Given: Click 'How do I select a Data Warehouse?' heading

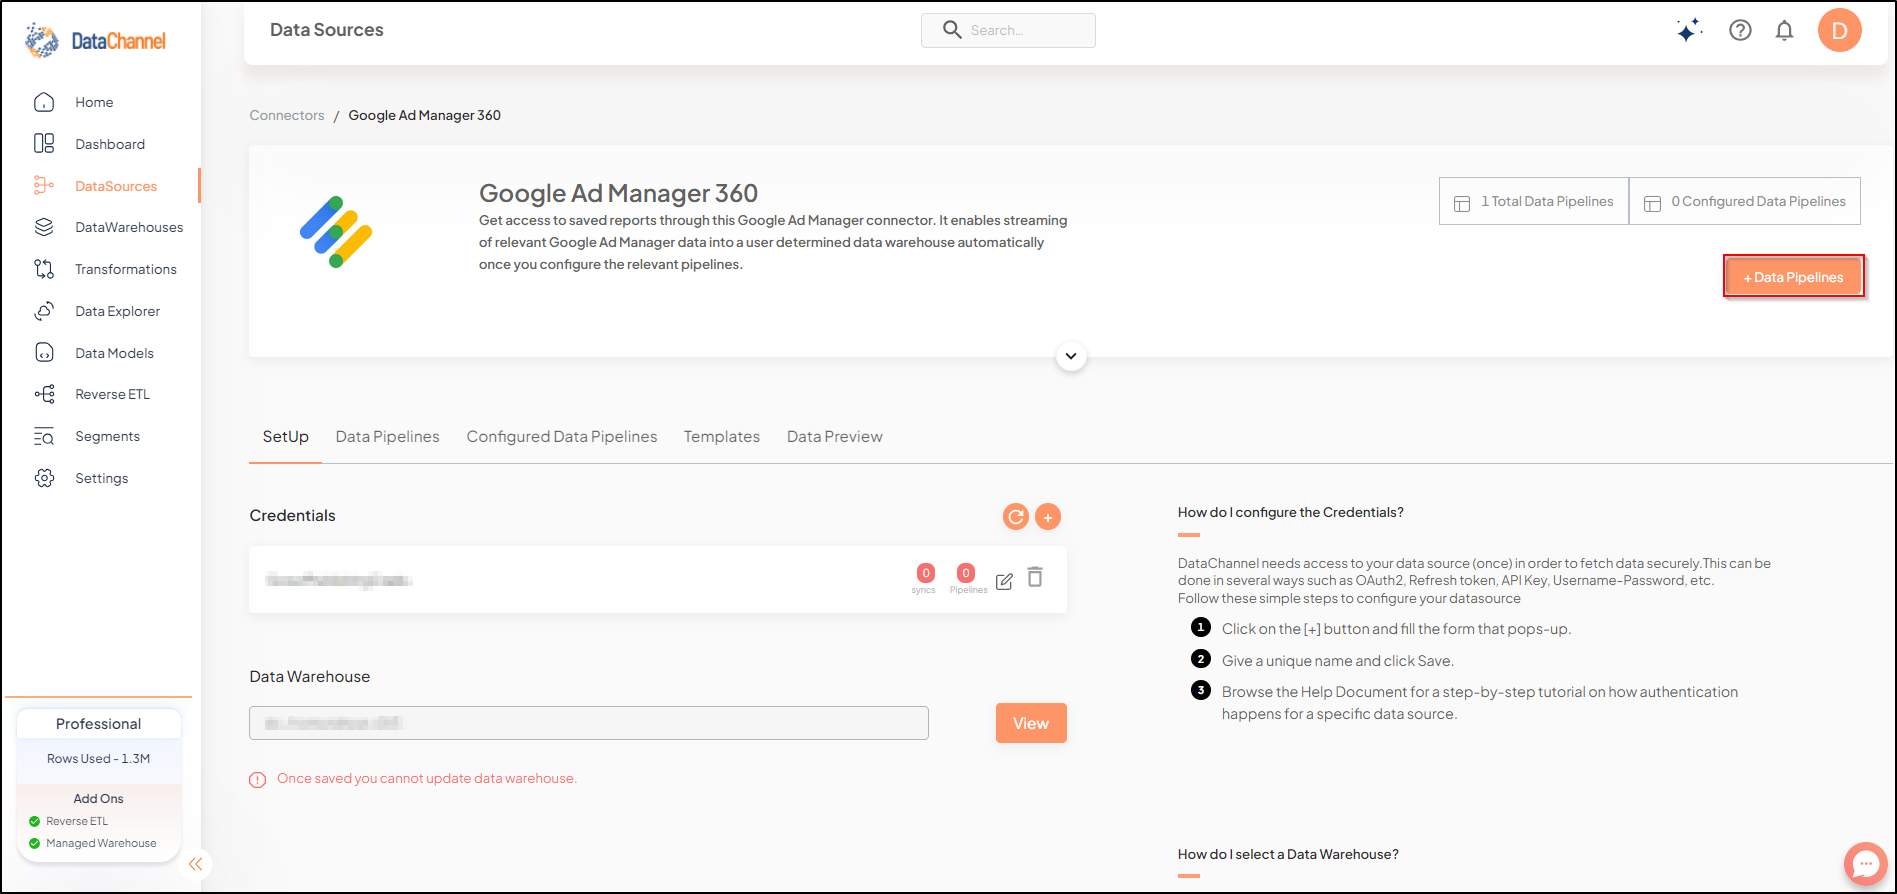Looking at the screenshot, I should (1288, 854).
